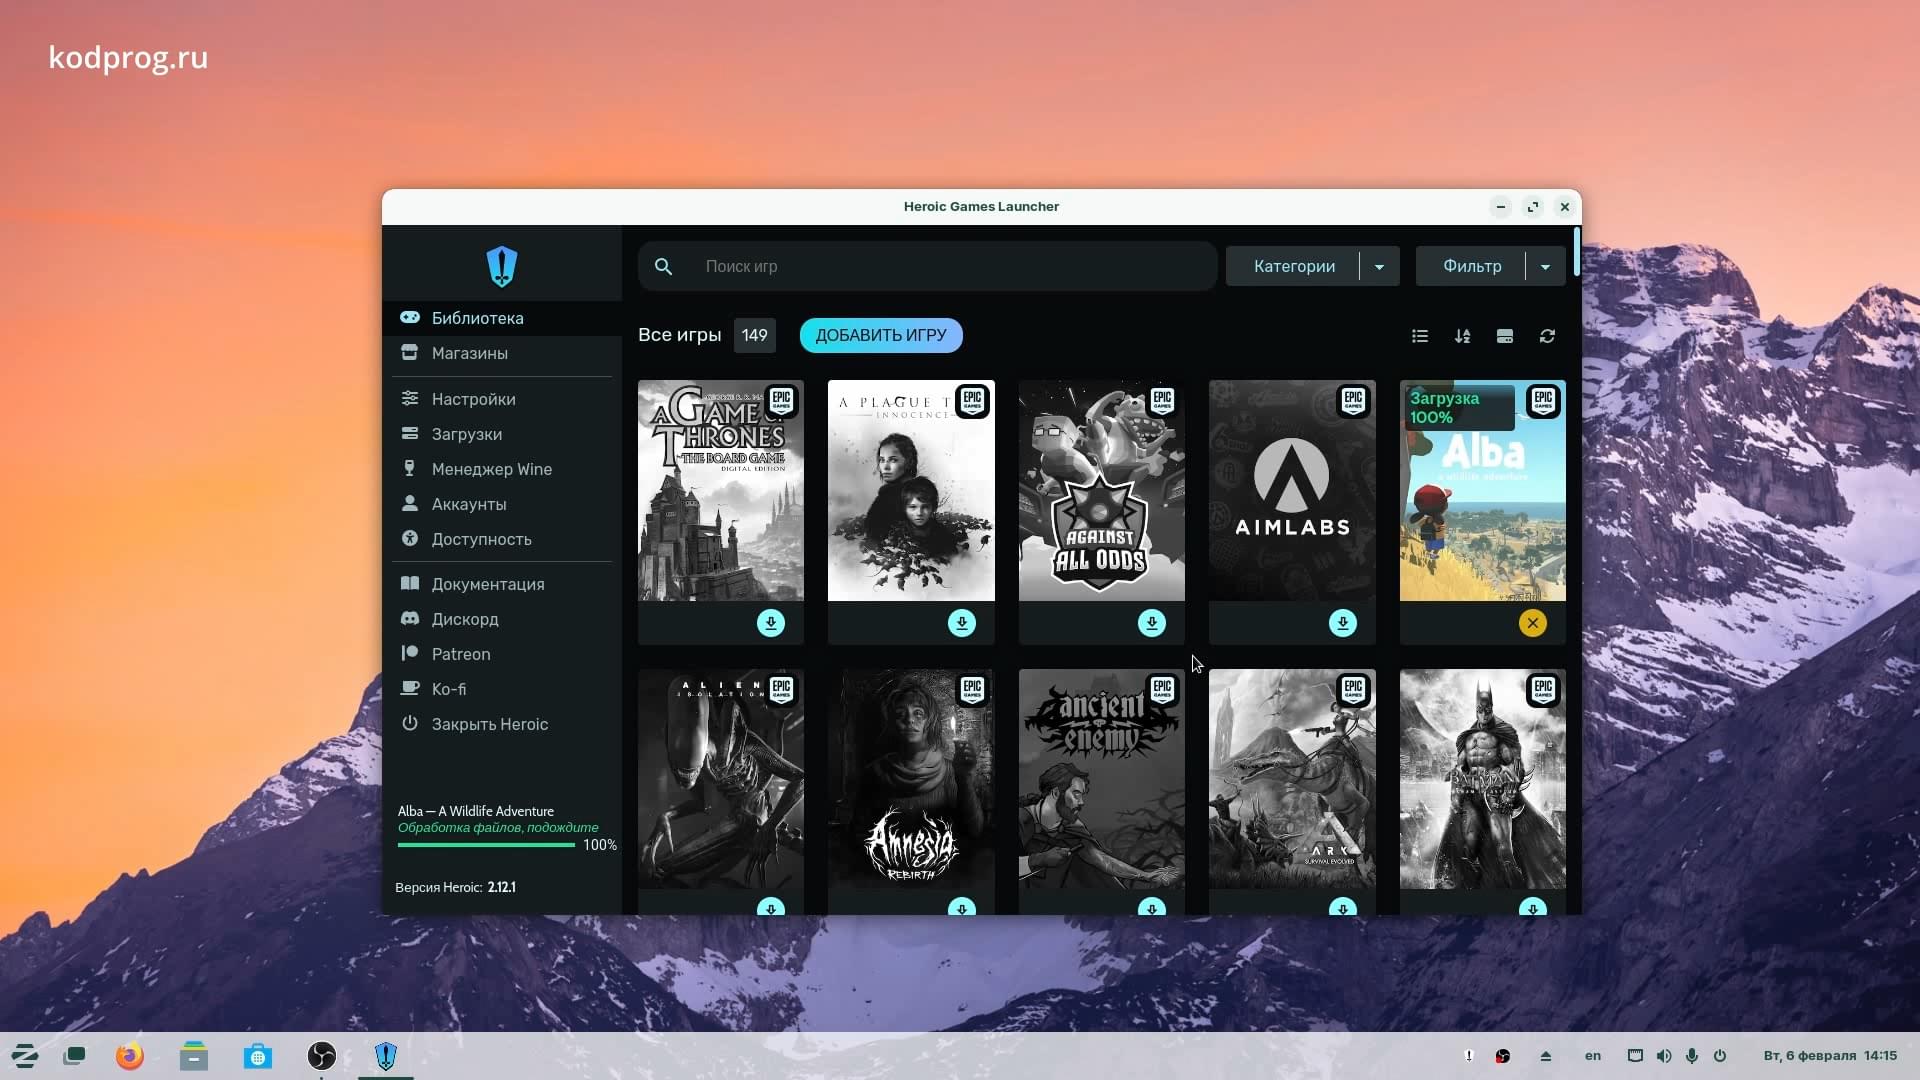Click the library vertical scrollbar

(1577, 252)
